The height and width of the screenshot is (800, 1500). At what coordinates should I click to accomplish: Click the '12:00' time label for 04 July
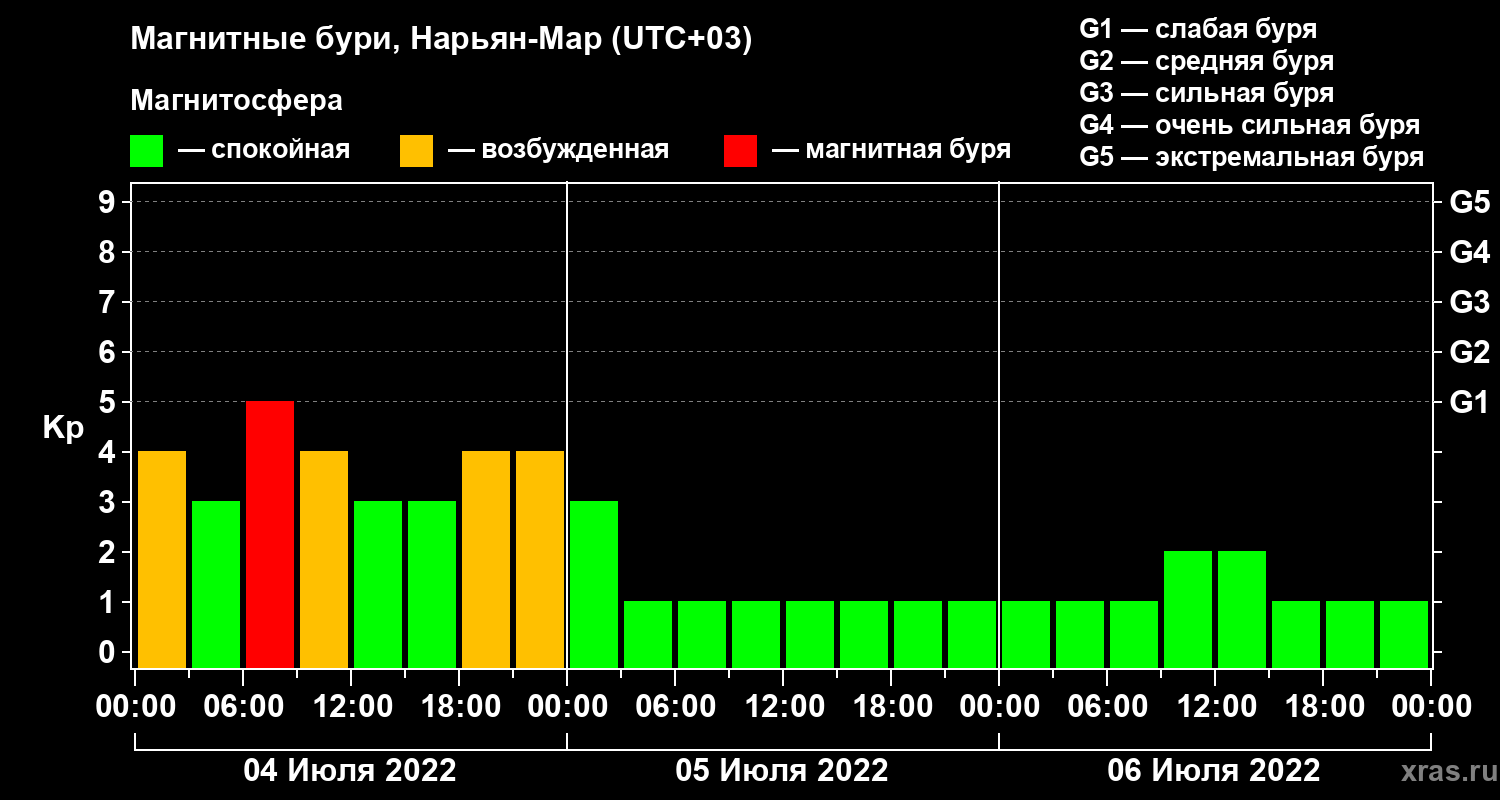click(x=351, y=707)
